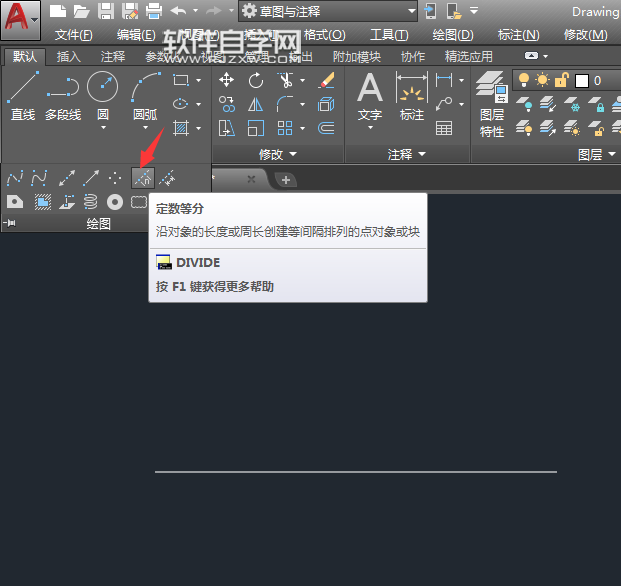Click the Table tool icon
621x586 pixels.
click(444, 128)
